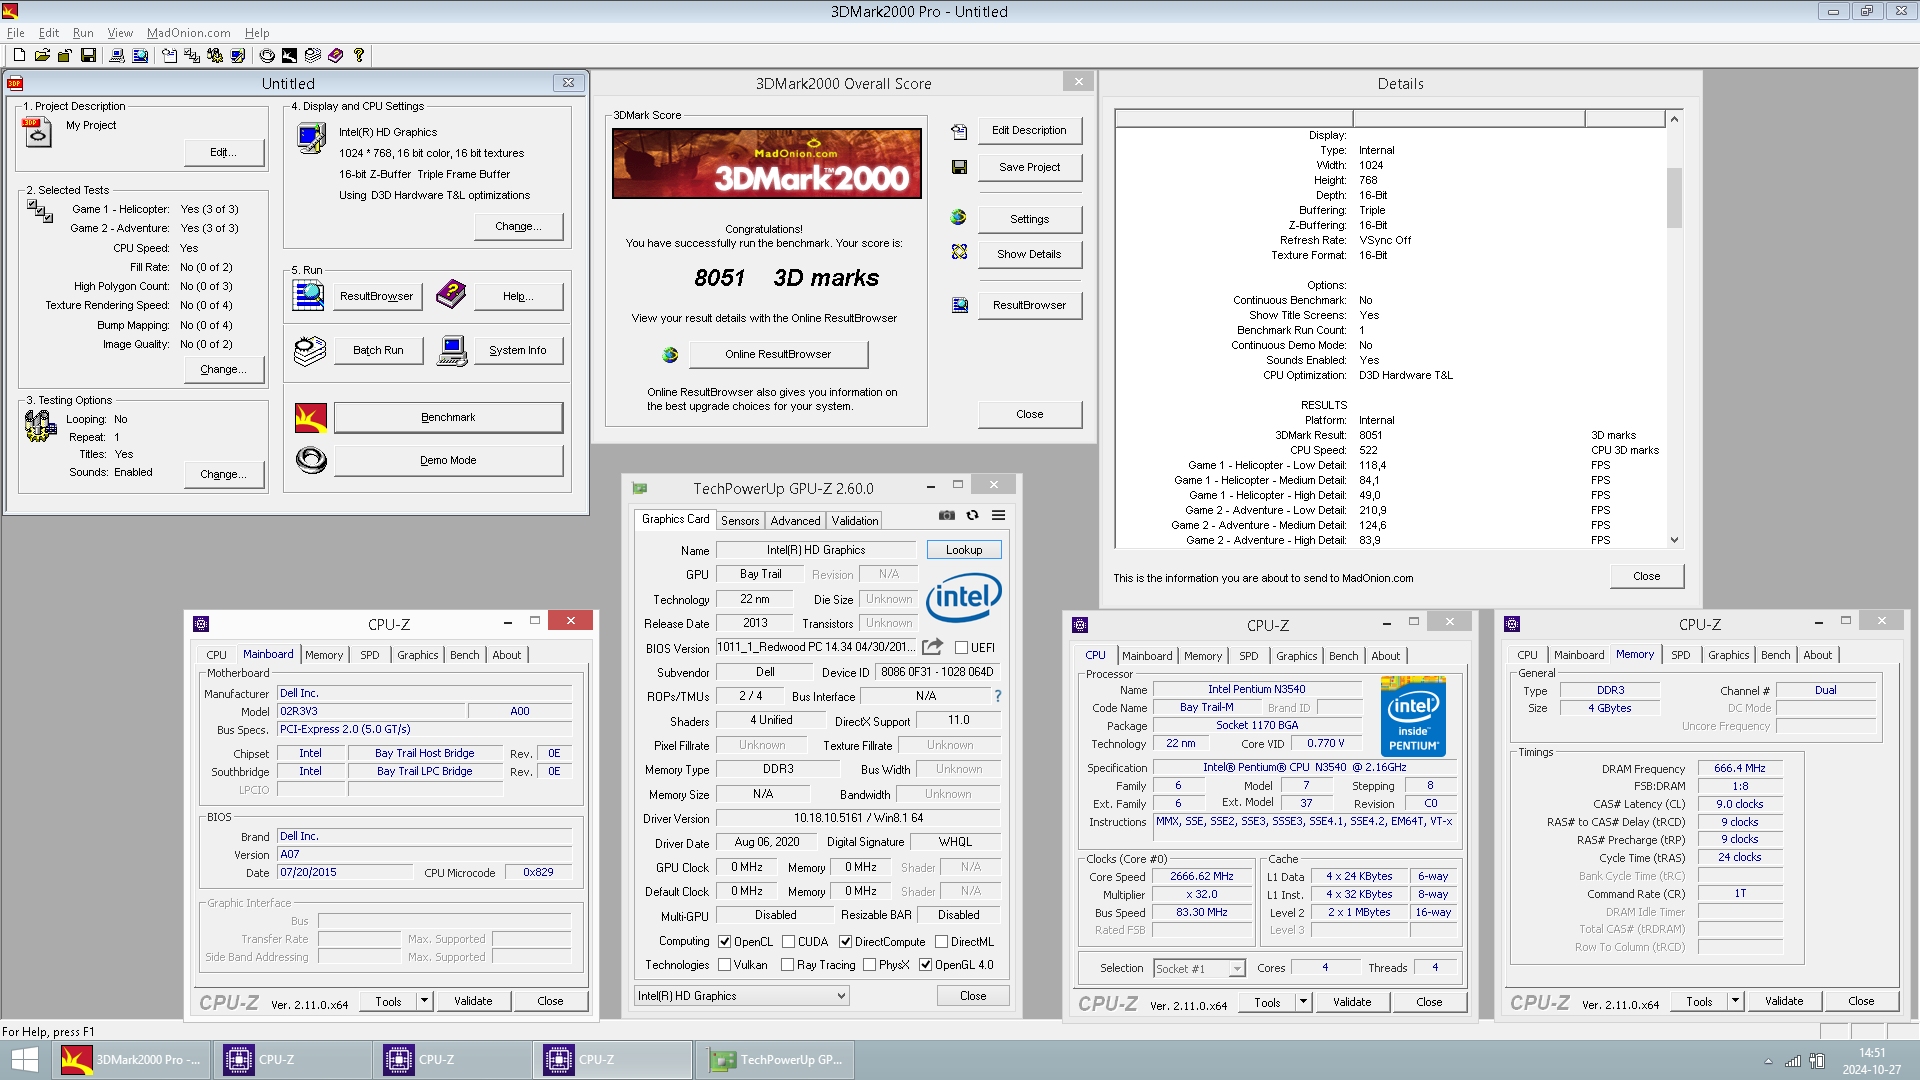Expand Tools dropdown arrow in CPU tab CPU-Z window
Viewport: 1920px width, 1080px height.
pyautogui.click(x=1303, y=1002)
